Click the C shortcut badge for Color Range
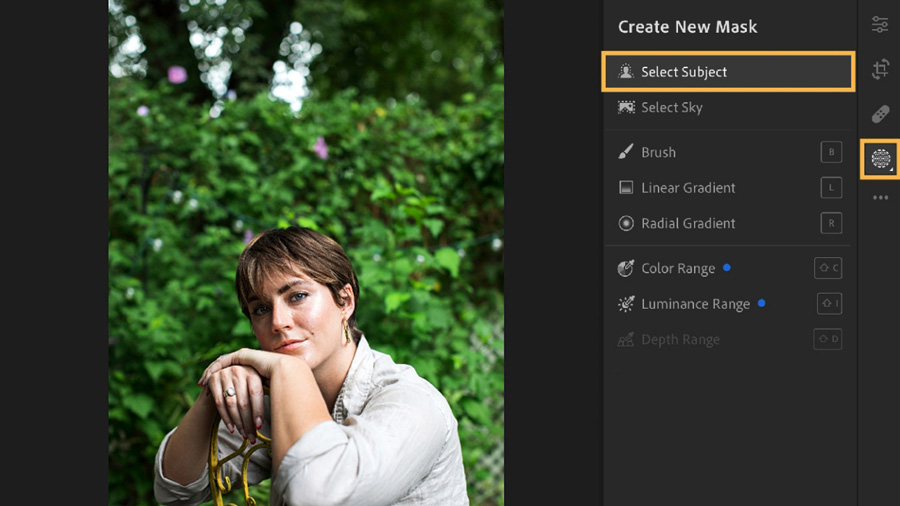Screen dimensions: 900x506 pos(828,268)
